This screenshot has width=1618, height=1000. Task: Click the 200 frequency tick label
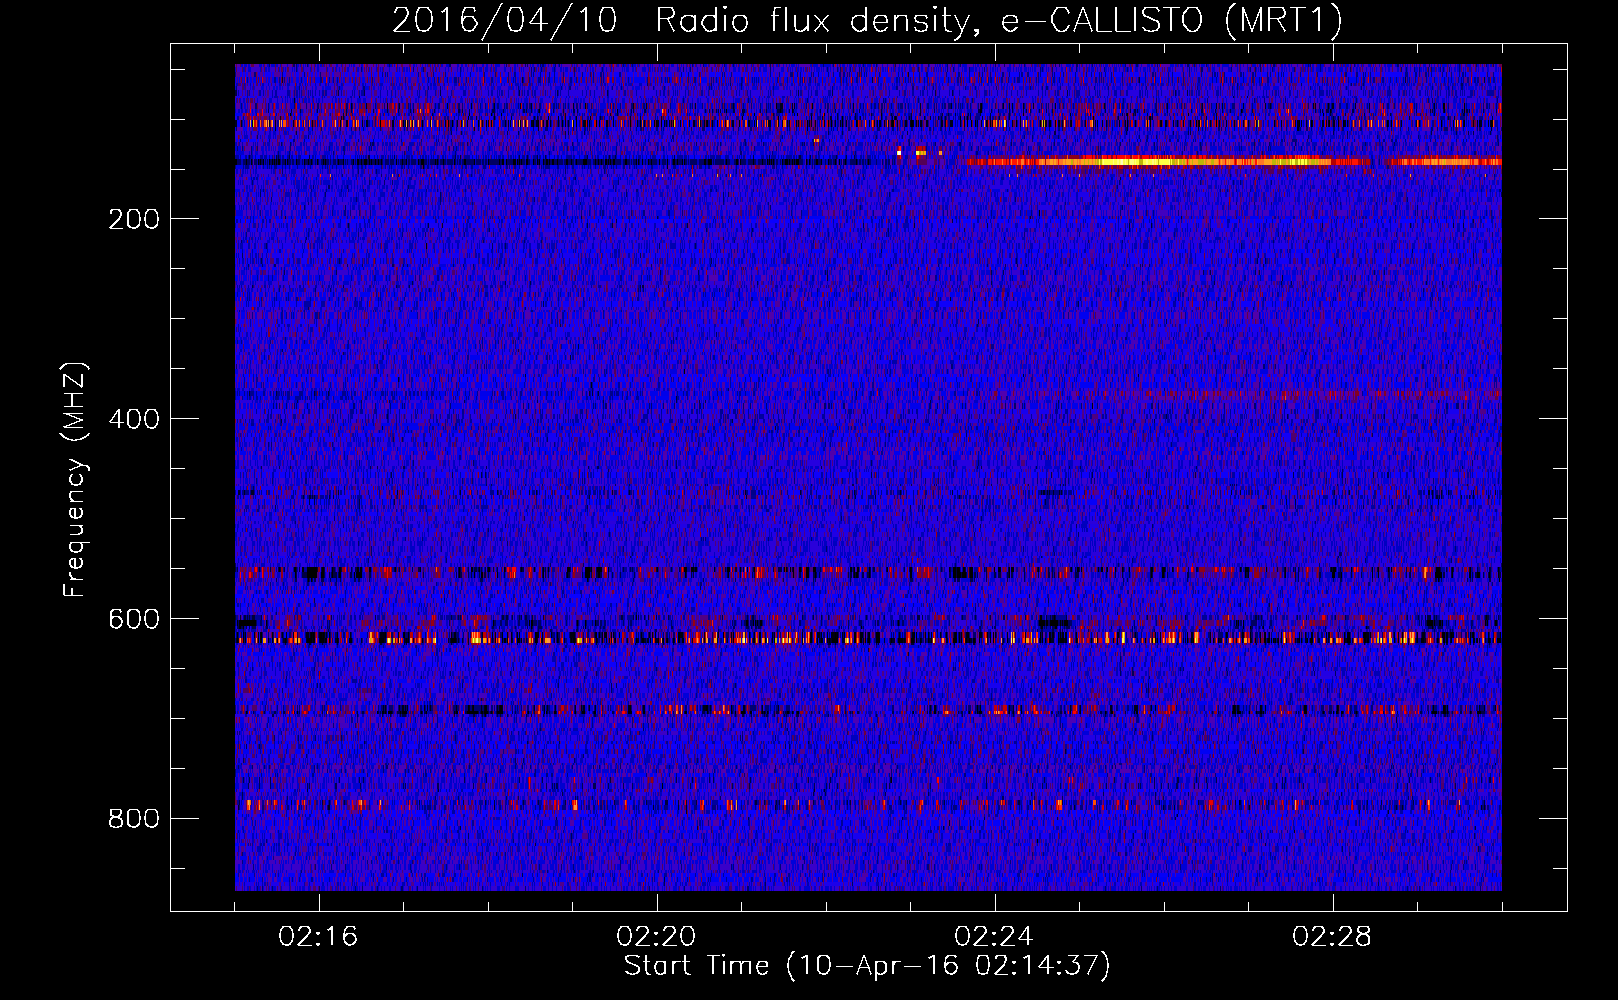coord(134,219)
